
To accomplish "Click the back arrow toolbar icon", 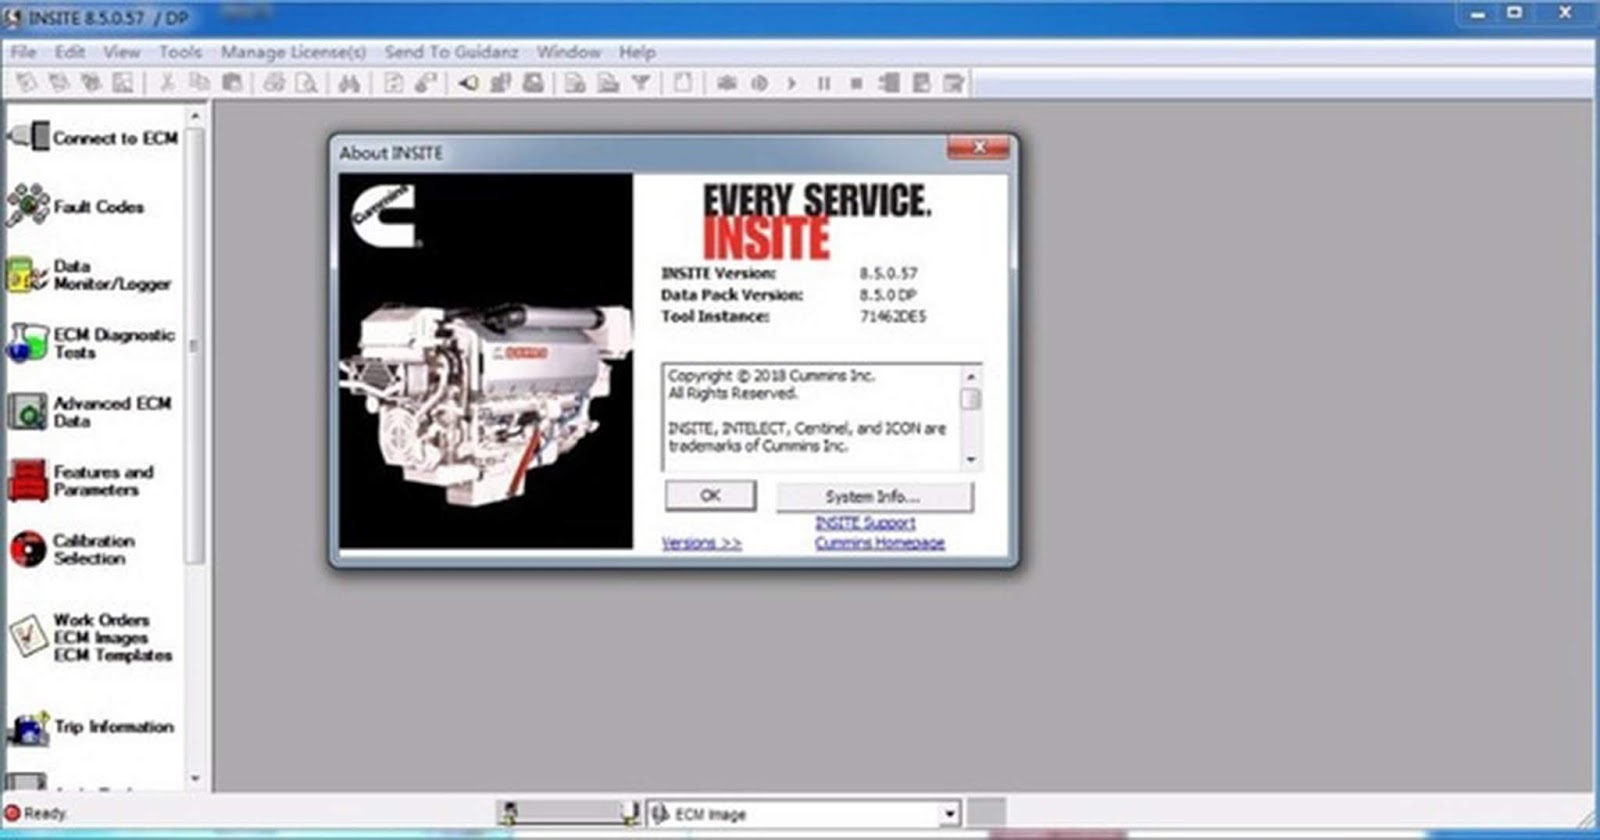I will (x=467, y=83).
